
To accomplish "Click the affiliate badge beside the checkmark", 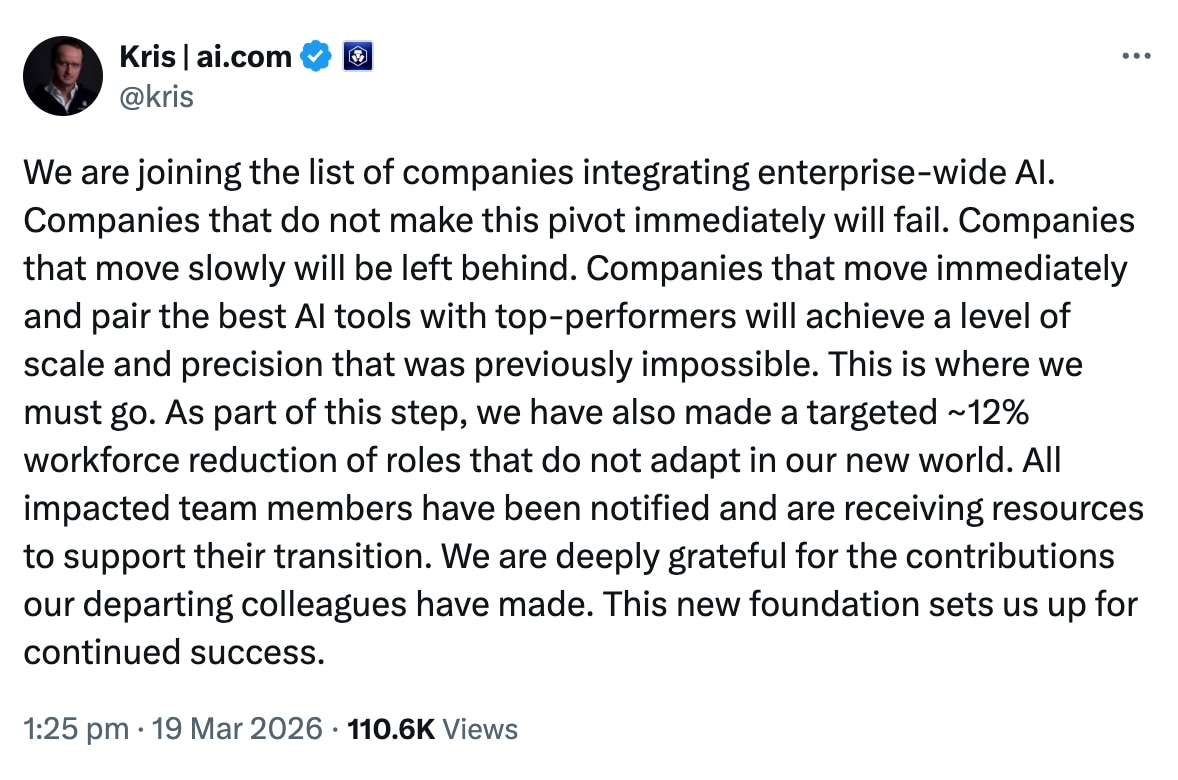I will click(359, 57).
